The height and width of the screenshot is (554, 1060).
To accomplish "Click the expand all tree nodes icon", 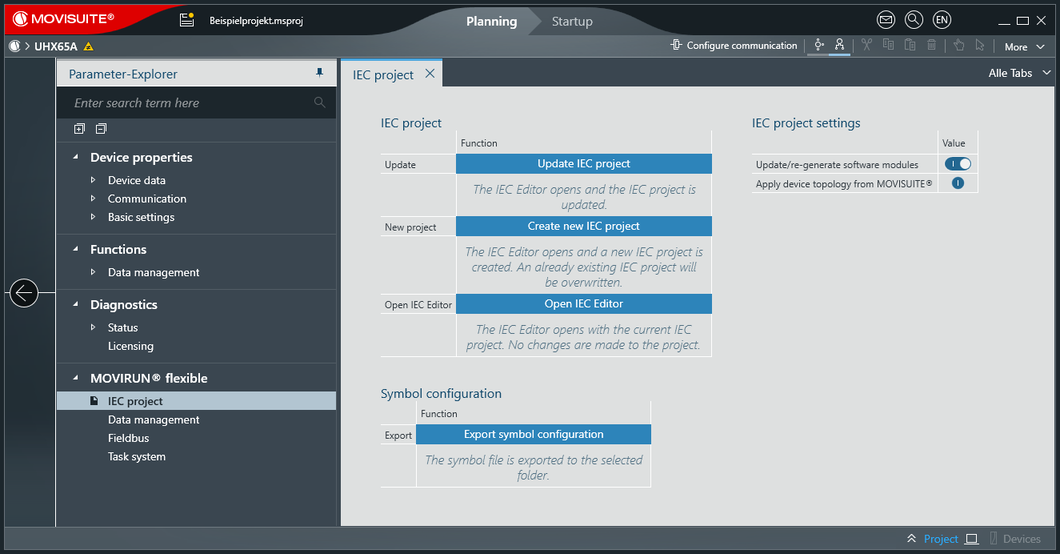I will (x=79, y=128).
